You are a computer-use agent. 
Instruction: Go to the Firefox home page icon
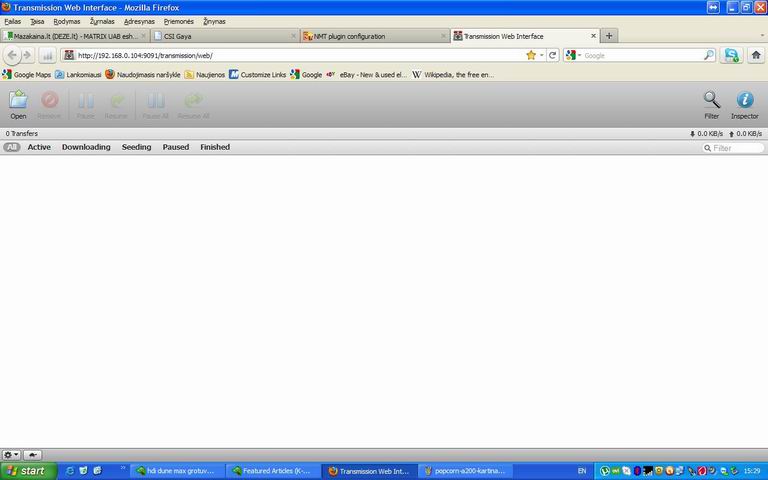point(756,55)
